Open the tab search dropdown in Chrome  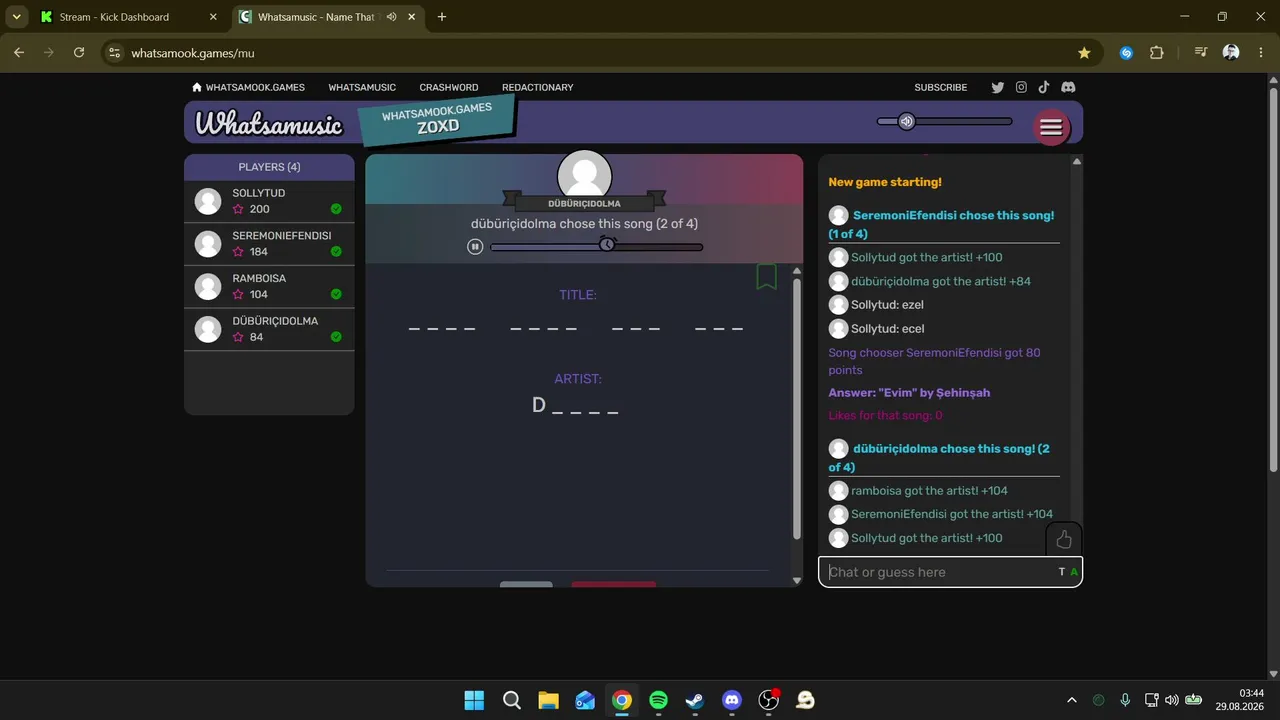(x=17, y=17)
